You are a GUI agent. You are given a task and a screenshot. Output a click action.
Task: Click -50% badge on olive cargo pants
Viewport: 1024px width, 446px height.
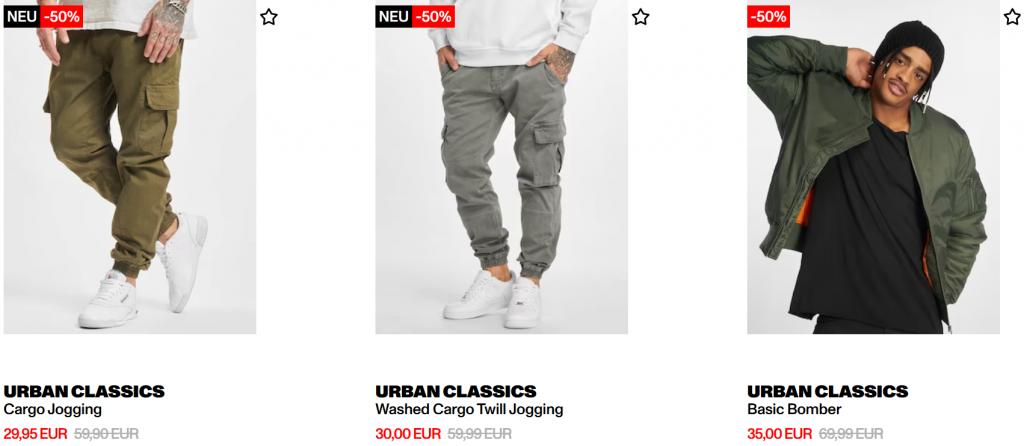61,17
